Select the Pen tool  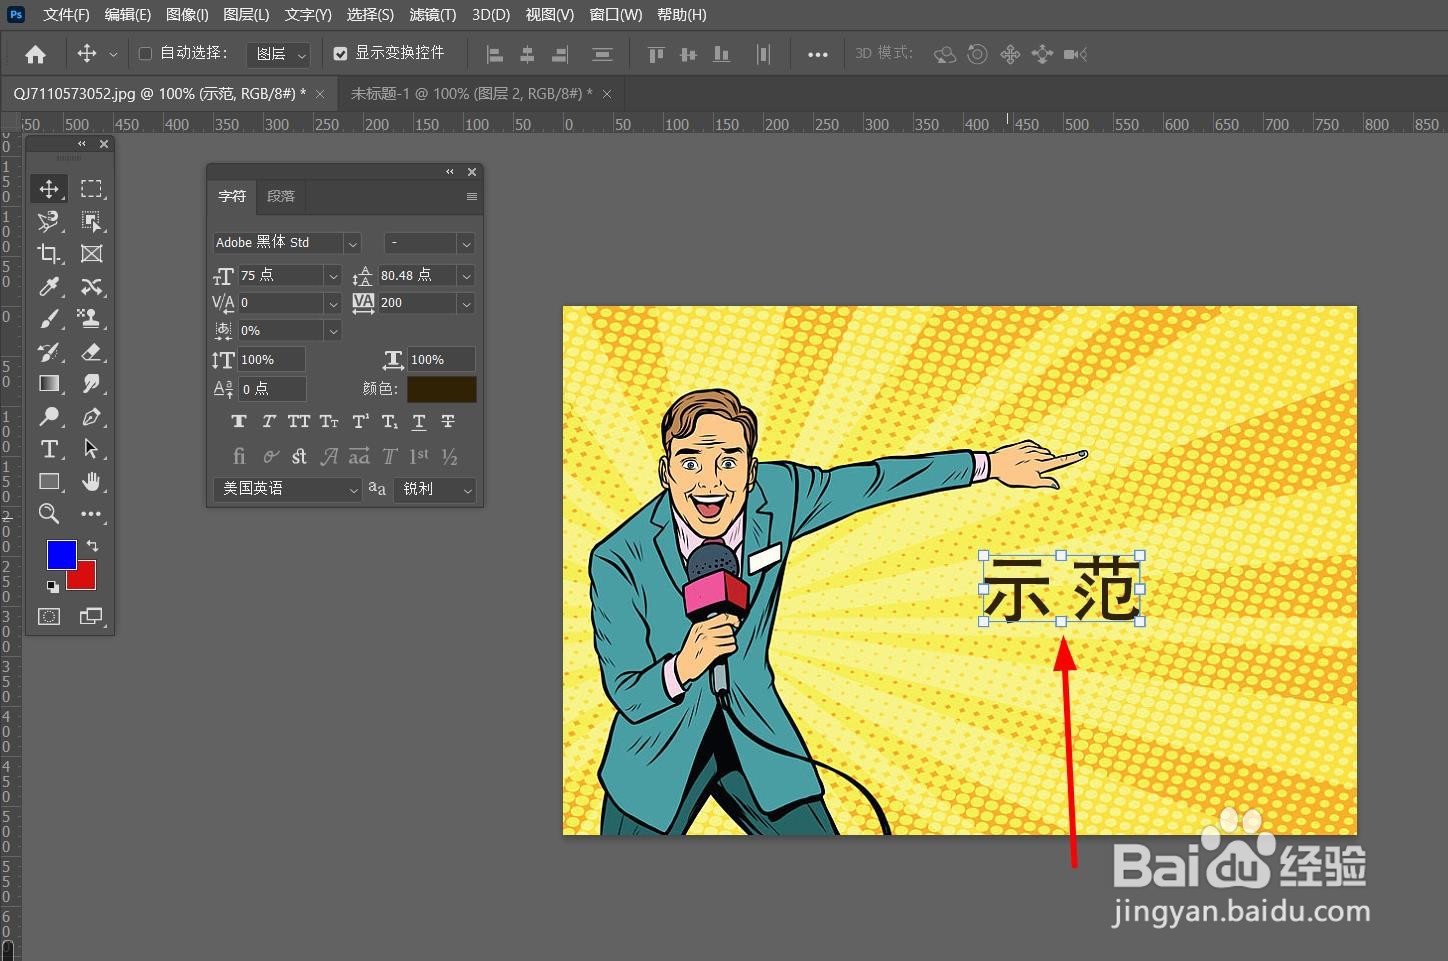(91, 416)
